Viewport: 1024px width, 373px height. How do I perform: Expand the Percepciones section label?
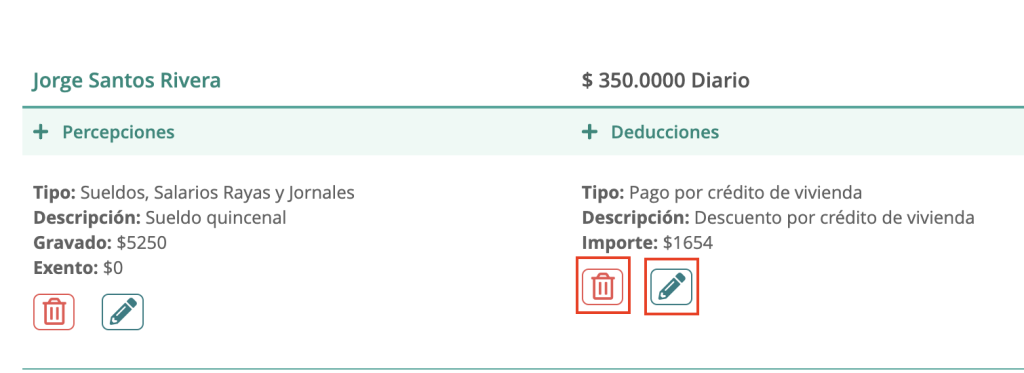118,133
